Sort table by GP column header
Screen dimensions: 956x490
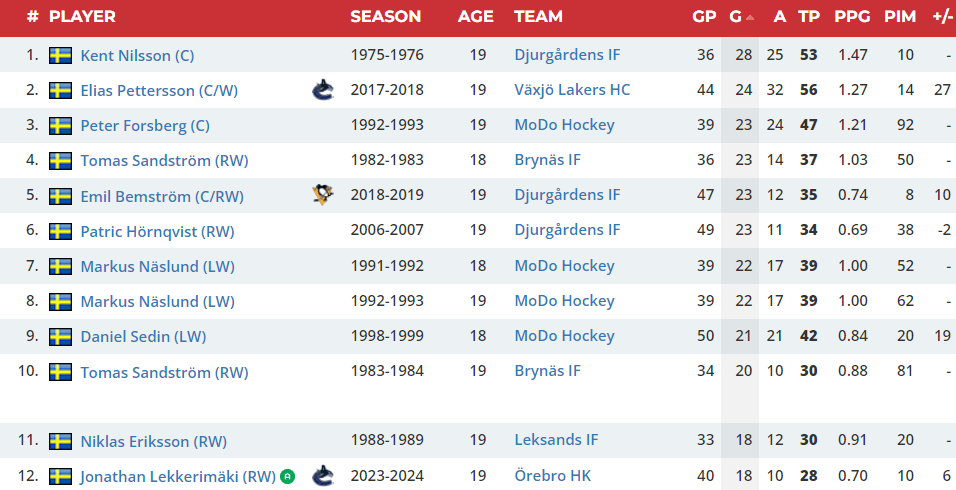pos(704,17)
